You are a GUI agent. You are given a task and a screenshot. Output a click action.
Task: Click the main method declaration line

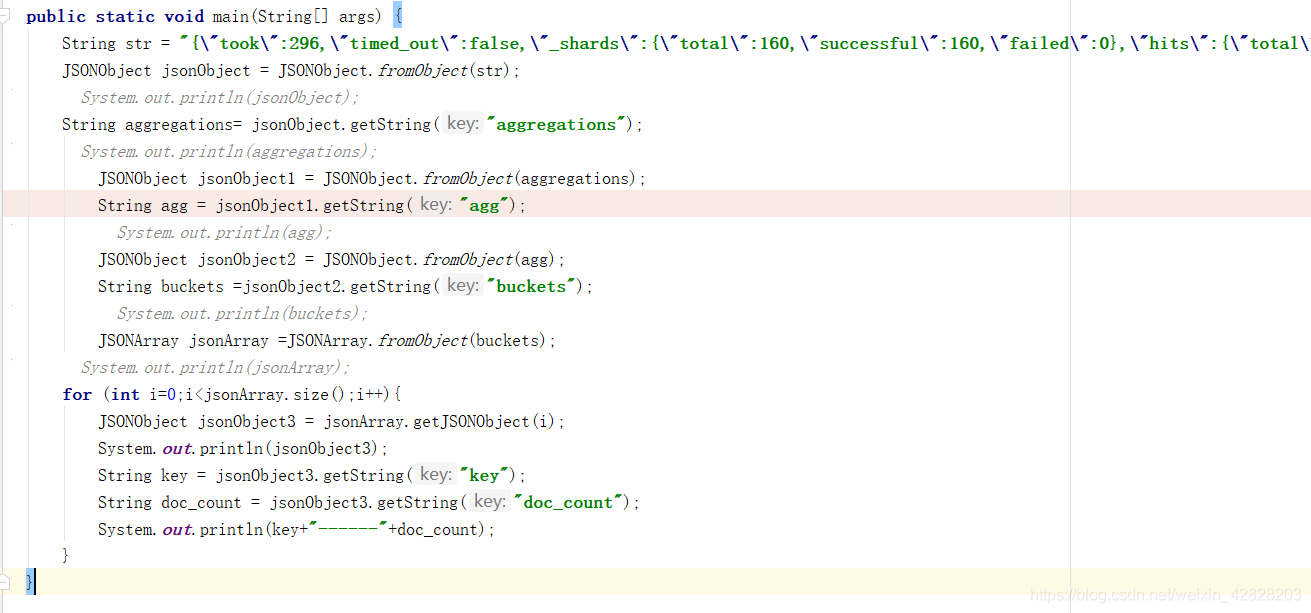coord(215,17)
